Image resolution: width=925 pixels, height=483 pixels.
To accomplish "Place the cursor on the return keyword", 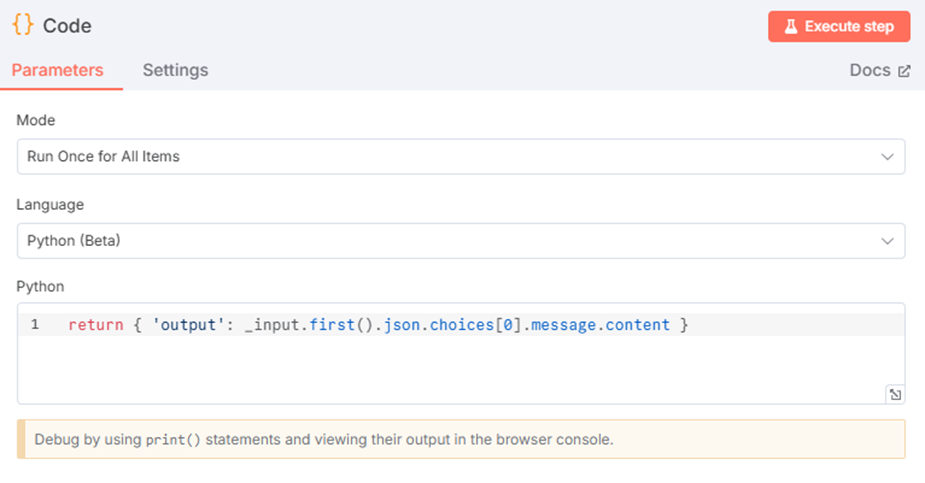I will pyautogui.click(x=96, y=325).
